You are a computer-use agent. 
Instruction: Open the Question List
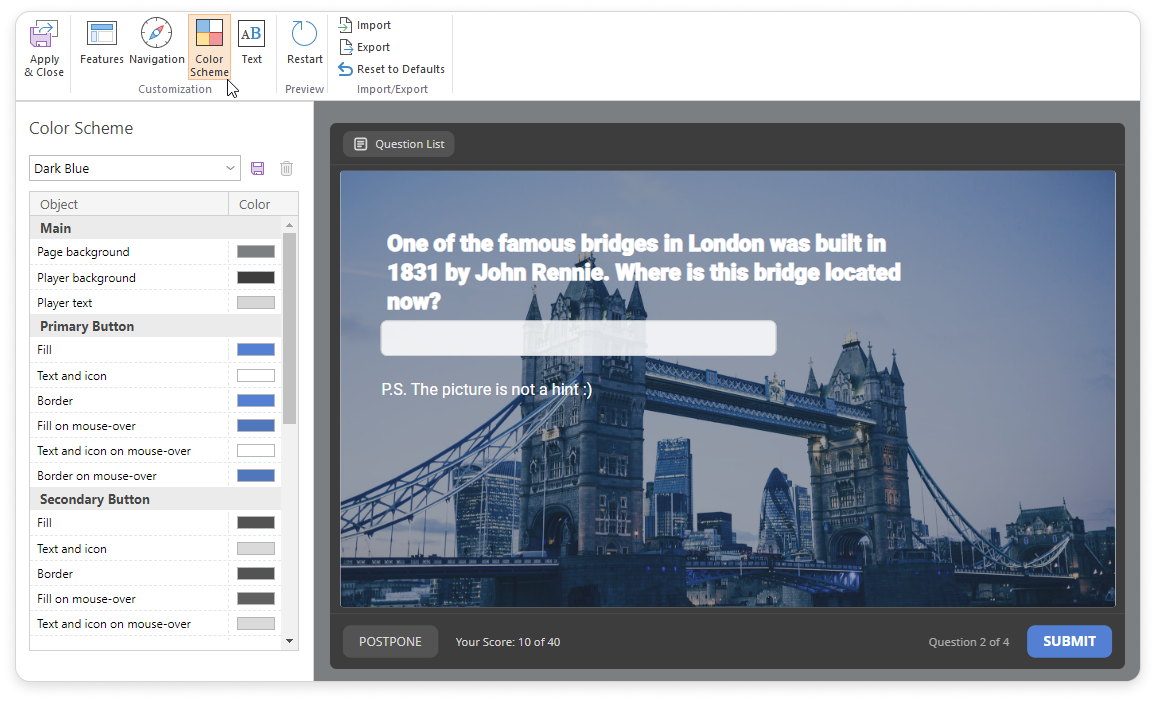399,144
